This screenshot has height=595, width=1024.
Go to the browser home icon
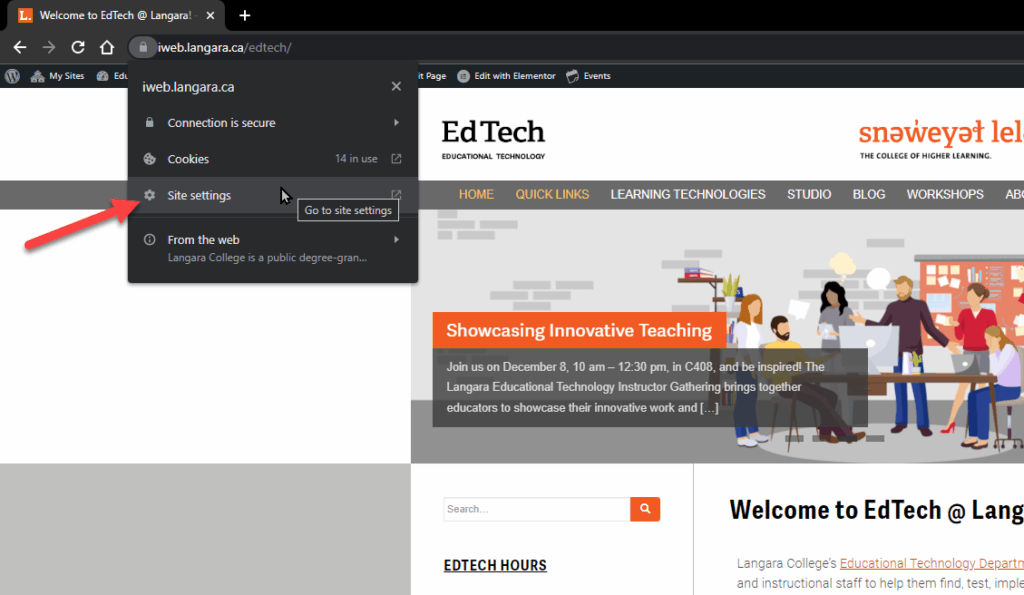tap(107, 47)
